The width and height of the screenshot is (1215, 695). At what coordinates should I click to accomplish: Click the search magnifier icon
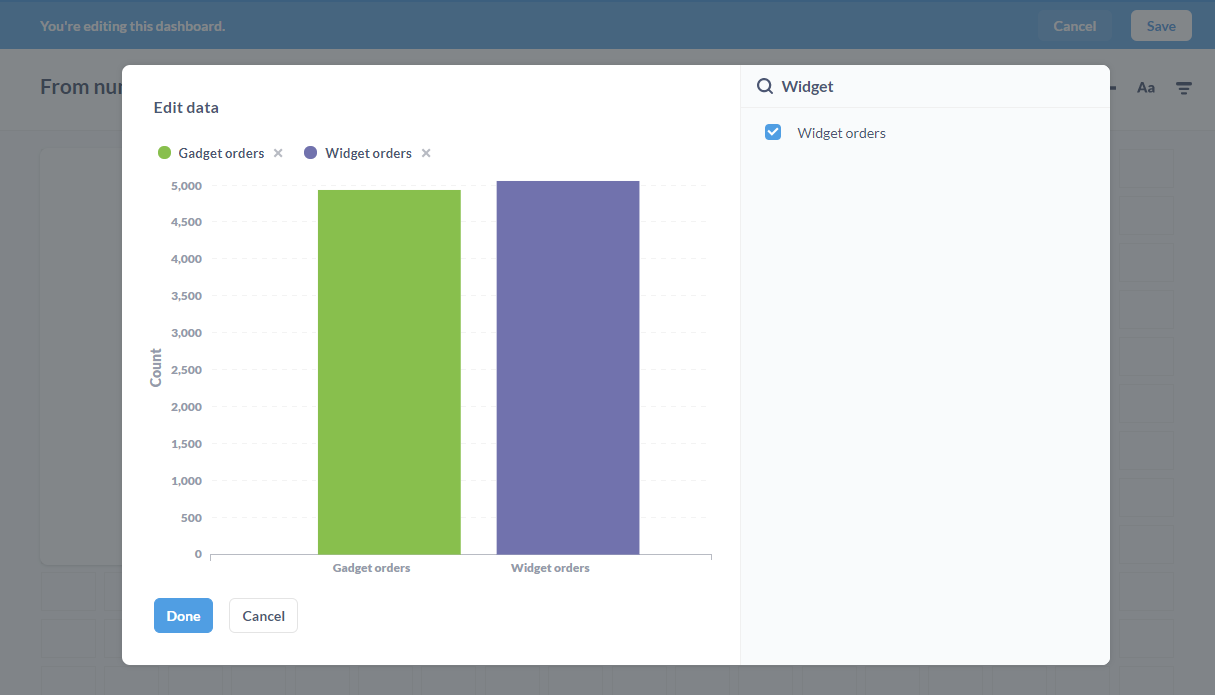765,87
